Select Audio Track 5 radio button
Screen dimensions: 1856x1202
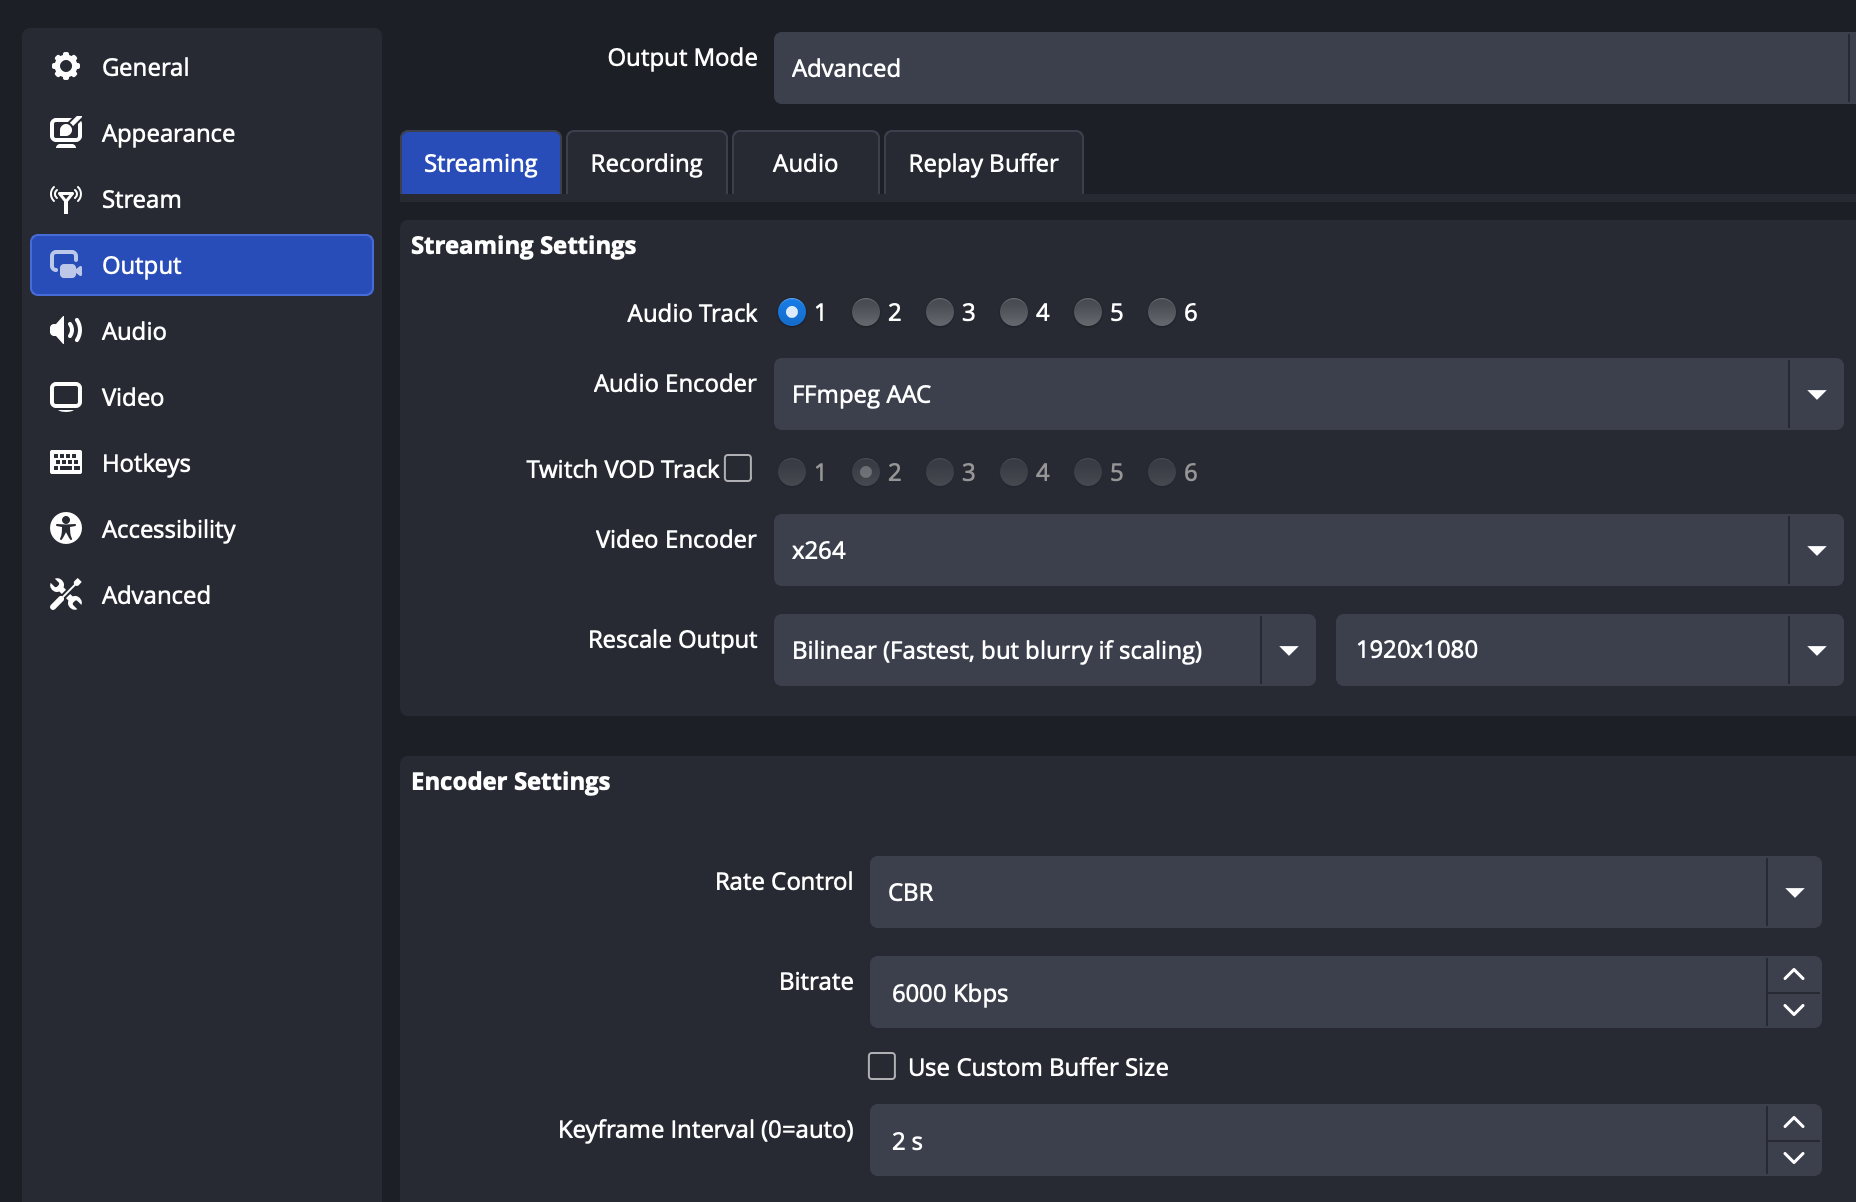(x=1088, y=312)
